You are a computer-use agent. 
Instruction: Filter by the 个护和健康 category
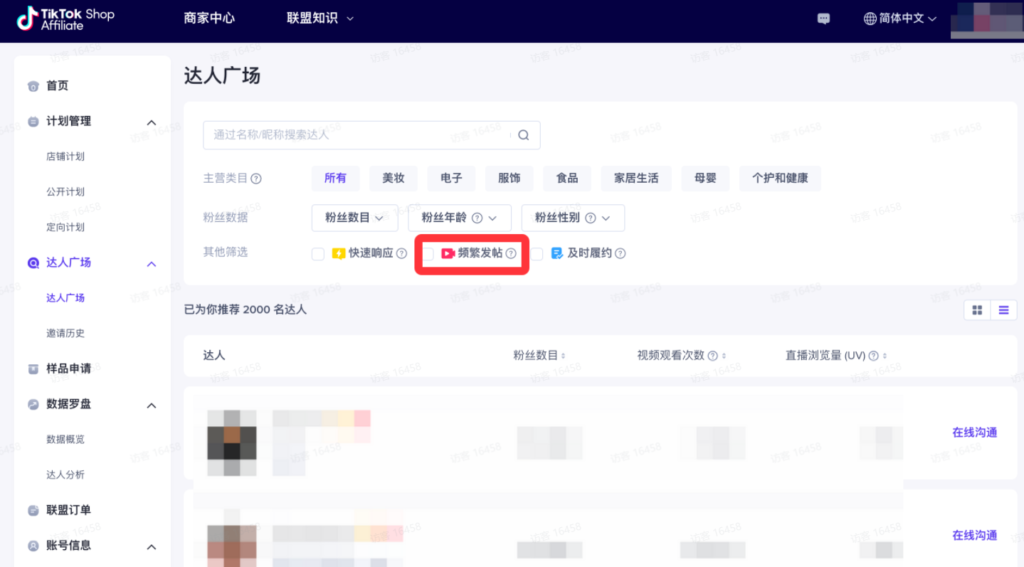(x=780, y=178)
